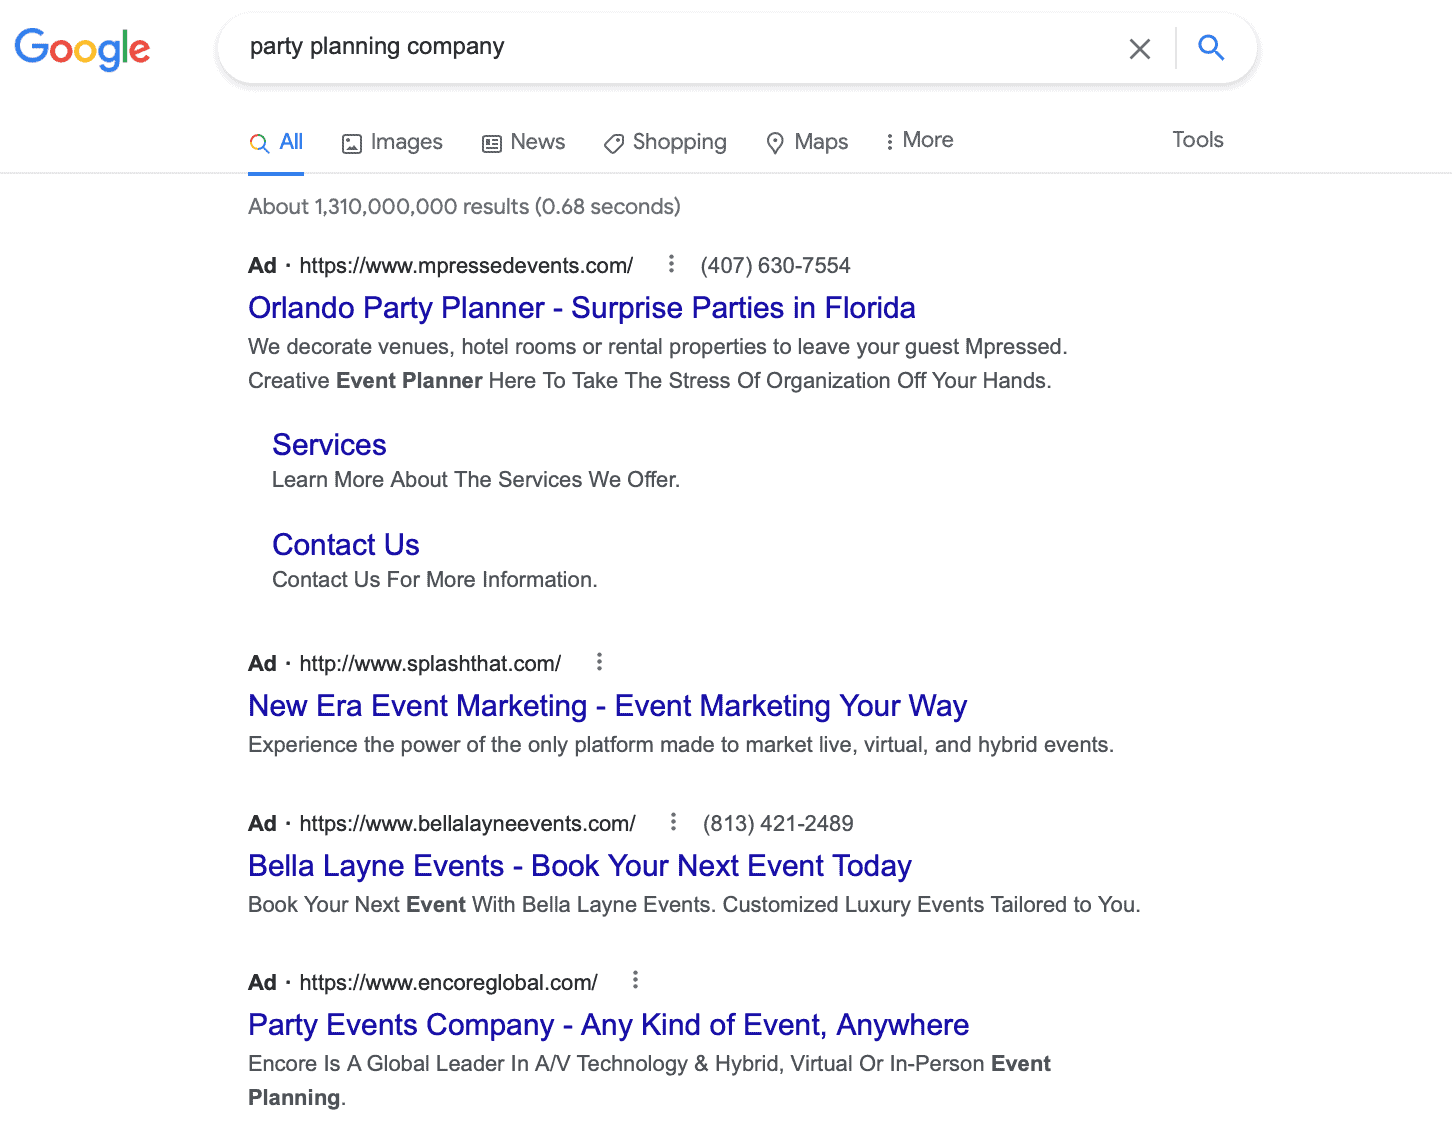The width and height of the screenshot is (1452, 1134).
Task: Click 'Learn More About The Services We Offer.'
Action: [476, 480]
